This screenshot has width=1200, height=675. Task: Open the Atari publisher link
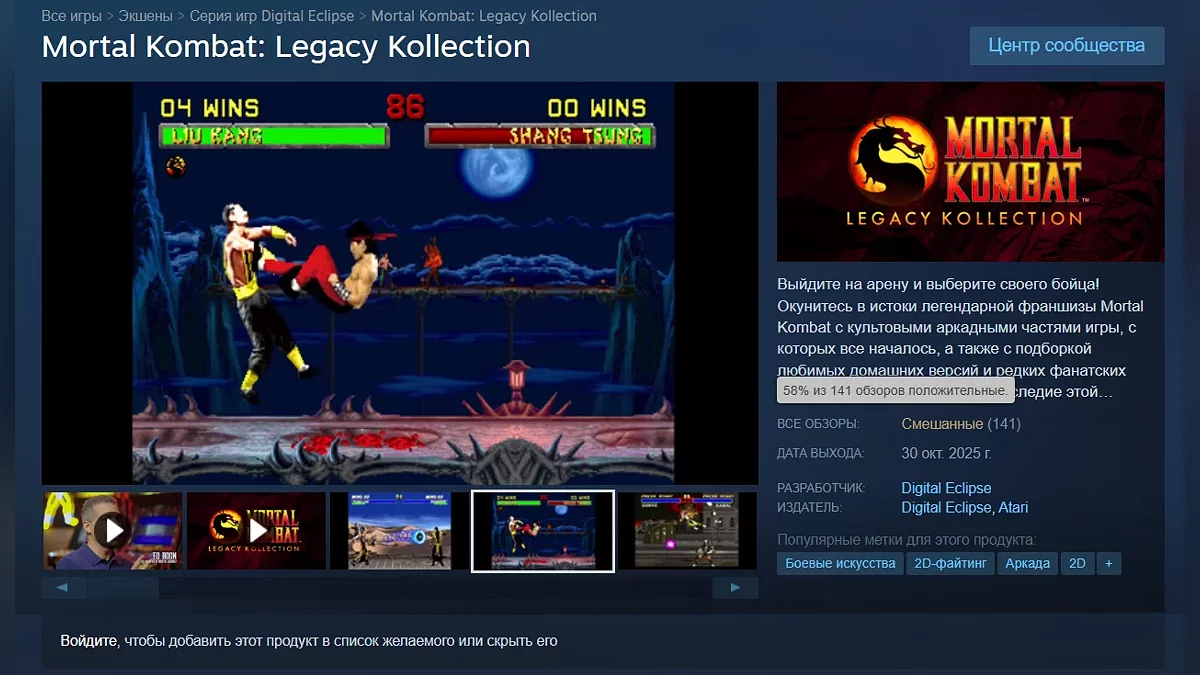[1012, 507]
